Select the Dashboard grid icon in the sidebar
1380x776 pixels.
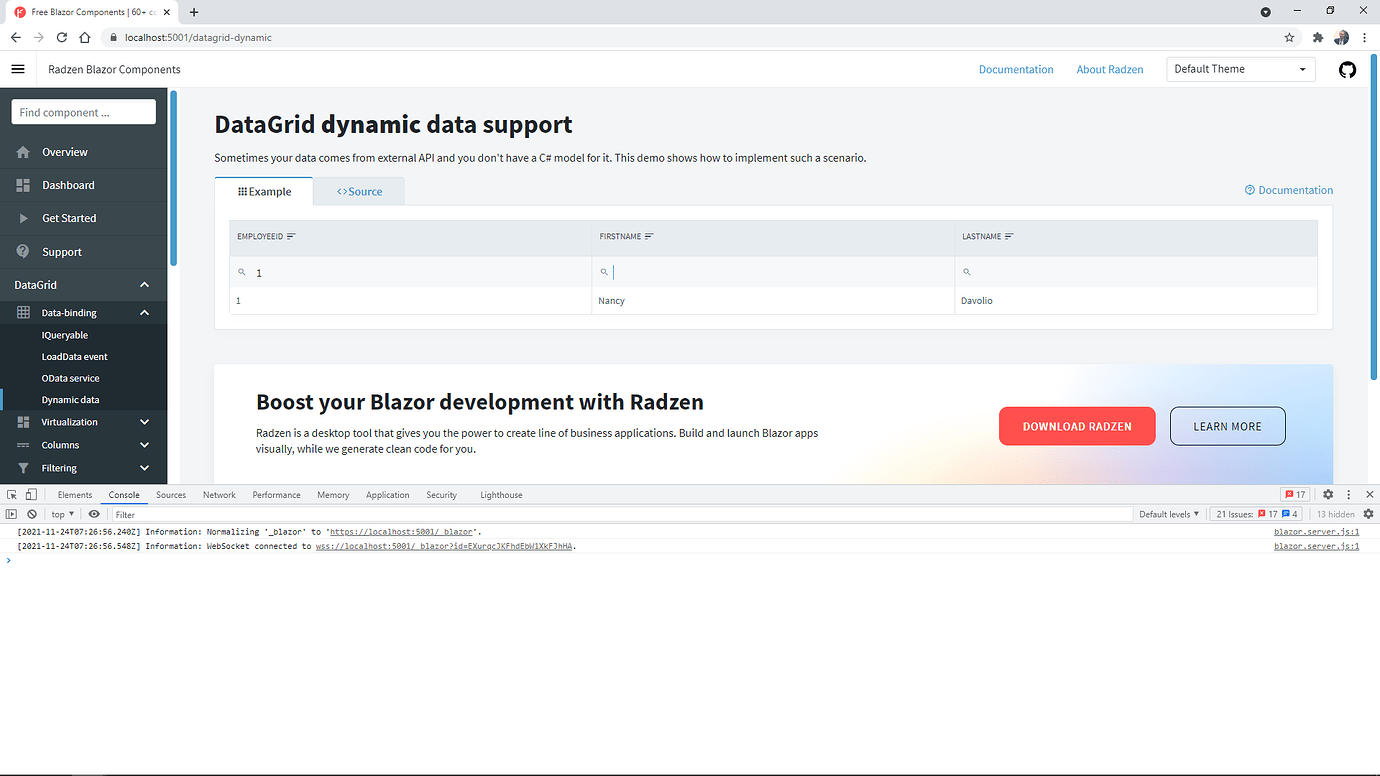(23, 184)
